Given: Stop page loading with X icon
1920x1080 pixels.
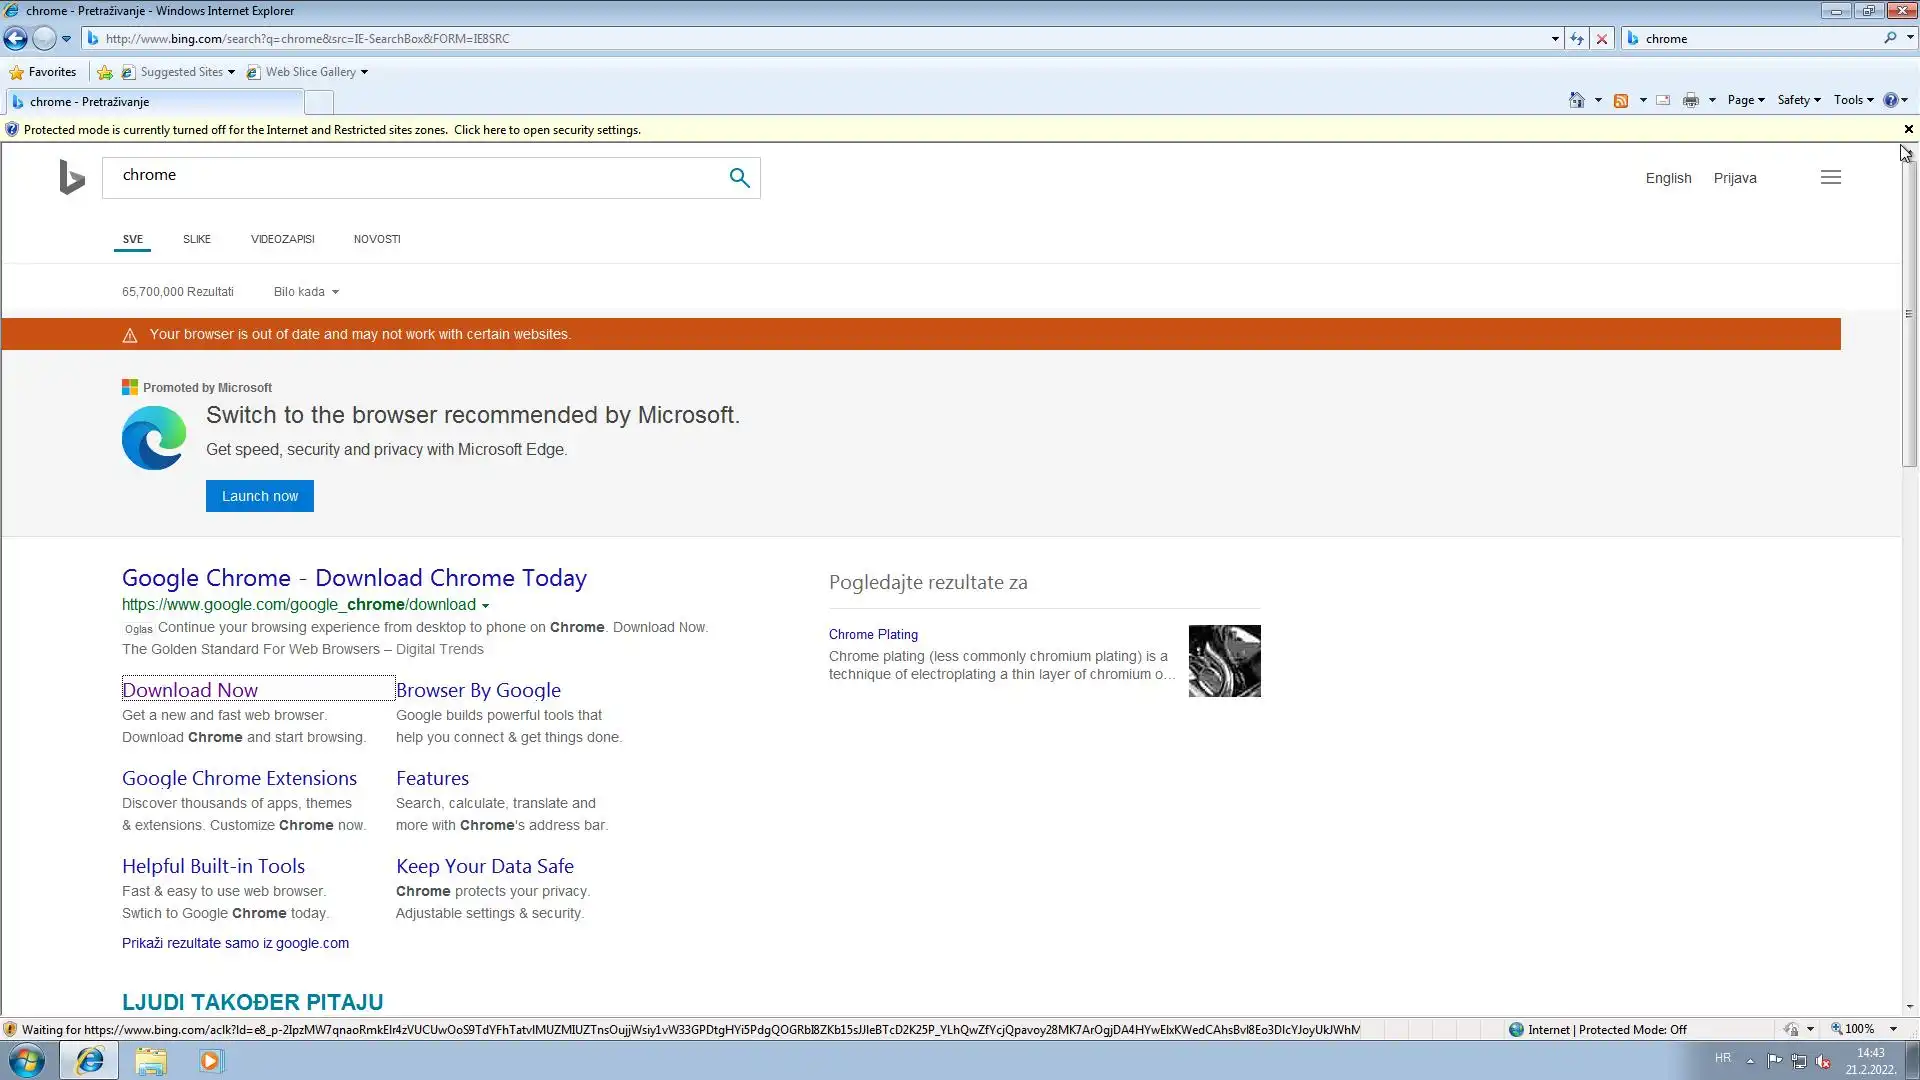Looking at the screenshot, I should click(x=1602, y=39).
